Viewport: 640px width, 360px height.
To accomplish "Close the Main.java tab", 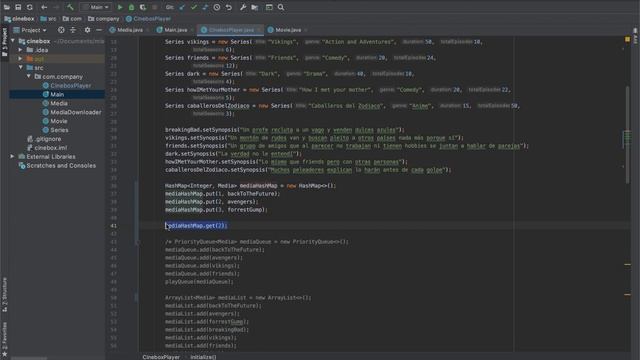I will pos(191,30).
